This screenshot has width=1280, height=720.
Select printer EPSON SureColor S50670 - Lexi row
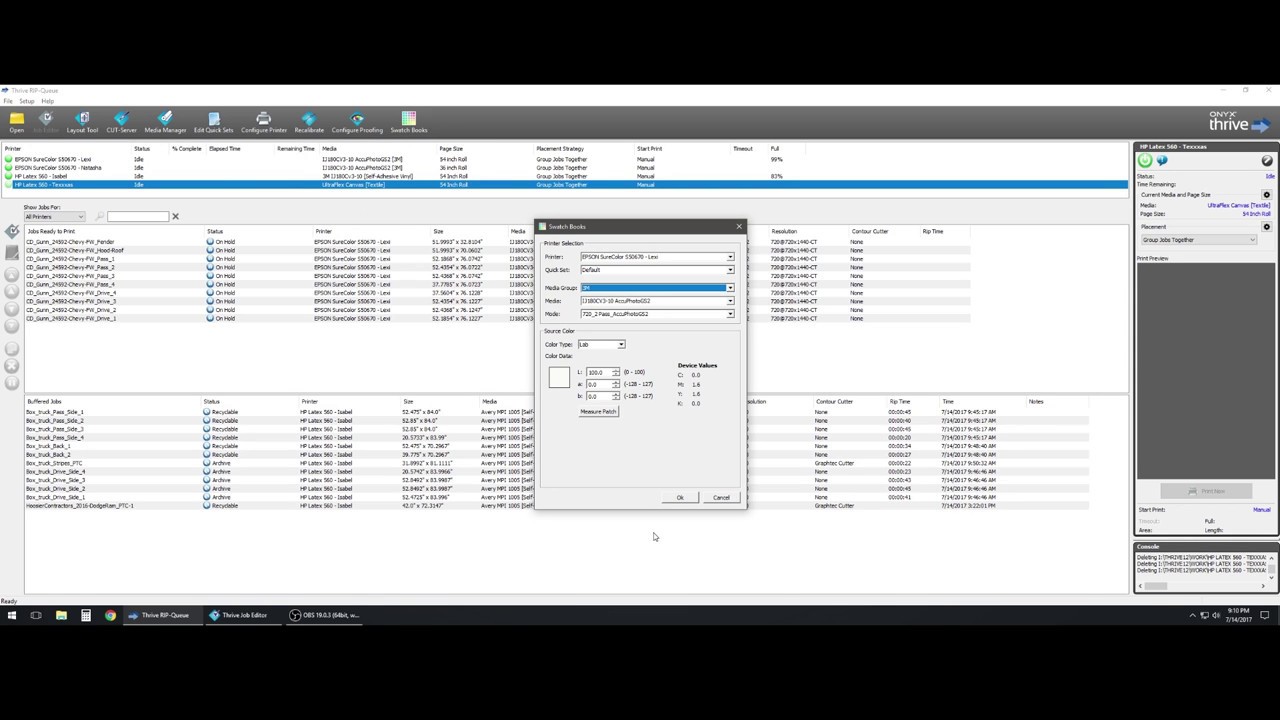(565, 159)
